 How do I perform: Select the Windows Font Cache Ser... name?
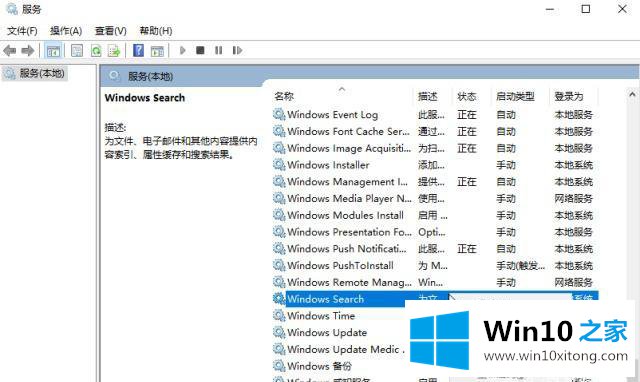click(348, 131)
